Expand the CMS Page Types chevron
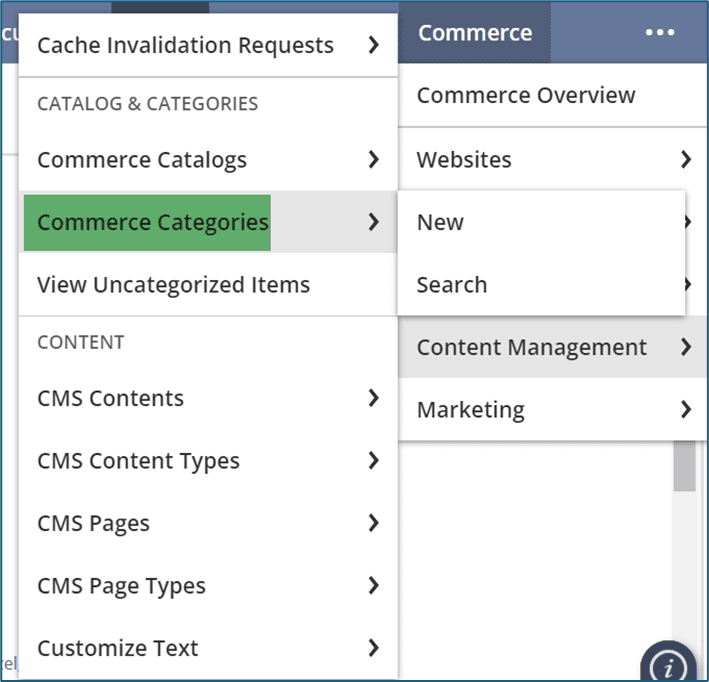Viewport: 709px width, 682px height. (373, 585)
